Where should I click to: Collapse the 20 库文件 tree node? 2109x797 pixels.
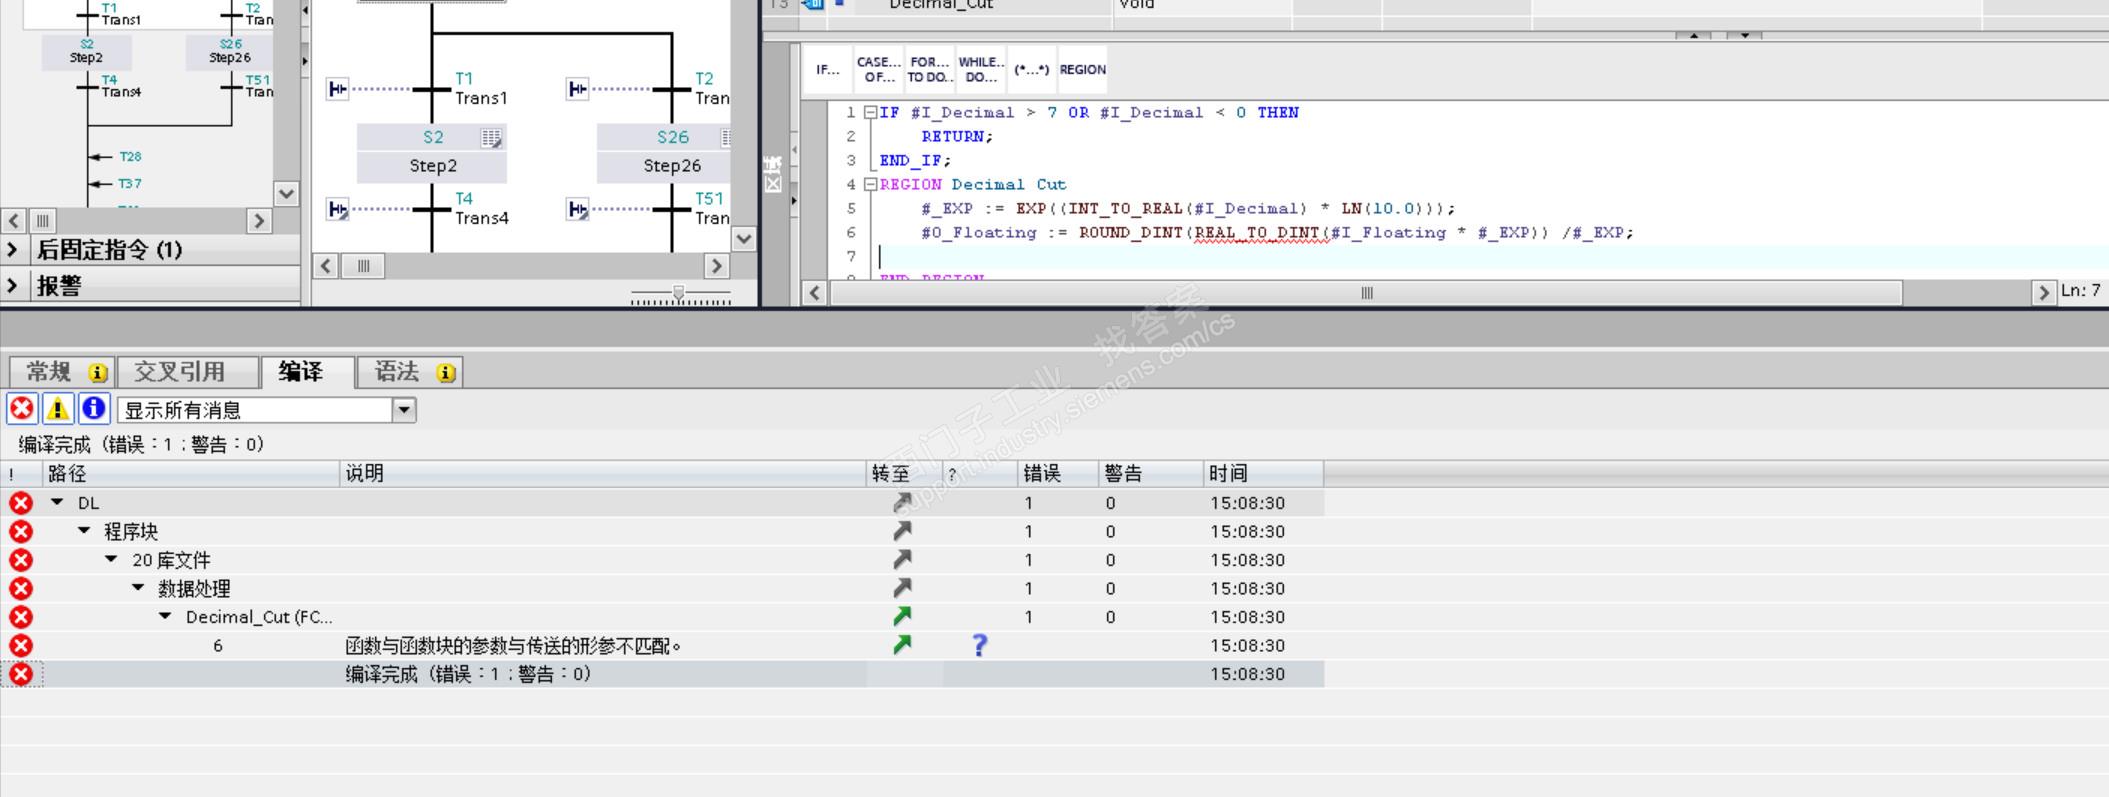111,559
